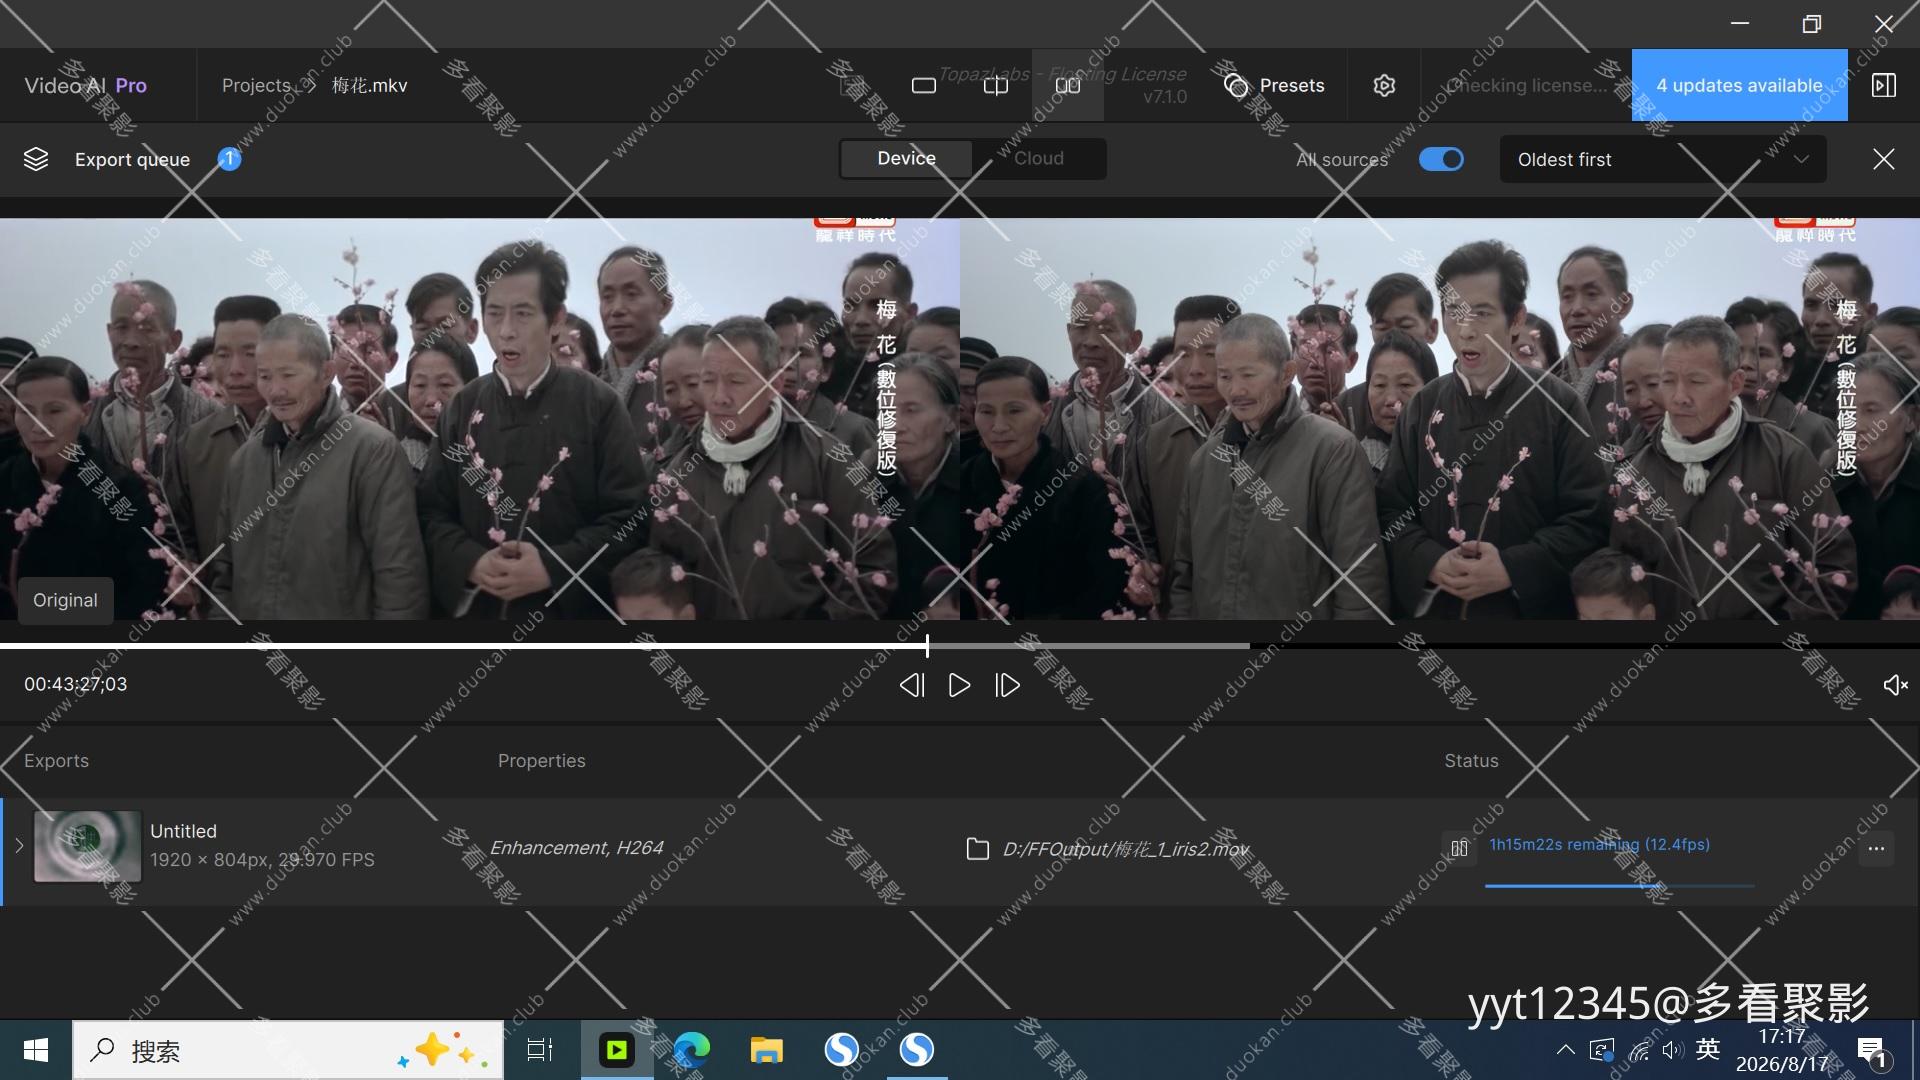Image resolution: width=1920 pixels, height=1080 pixels.
Task: Play the video preview
Action: [959, 685]
